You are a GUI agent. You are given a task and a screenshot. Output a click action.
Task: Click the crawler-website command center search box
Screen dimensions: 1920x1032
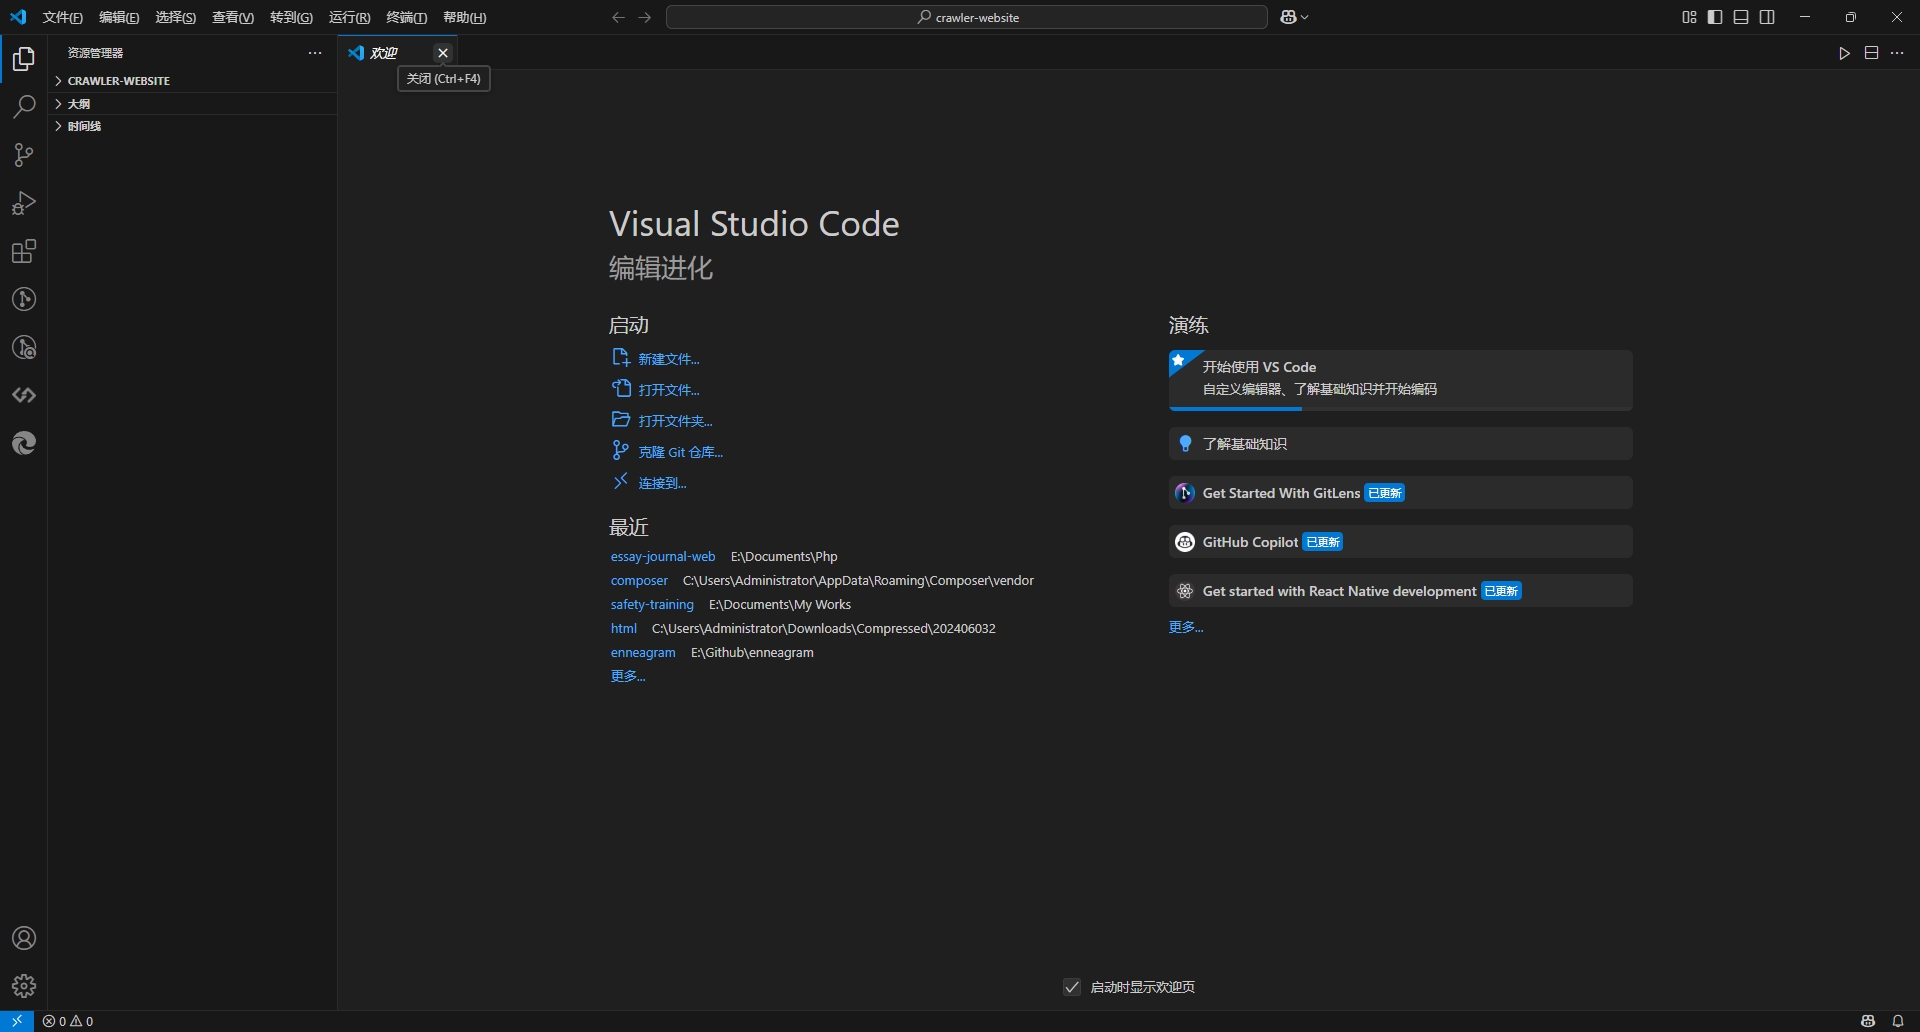967,17
